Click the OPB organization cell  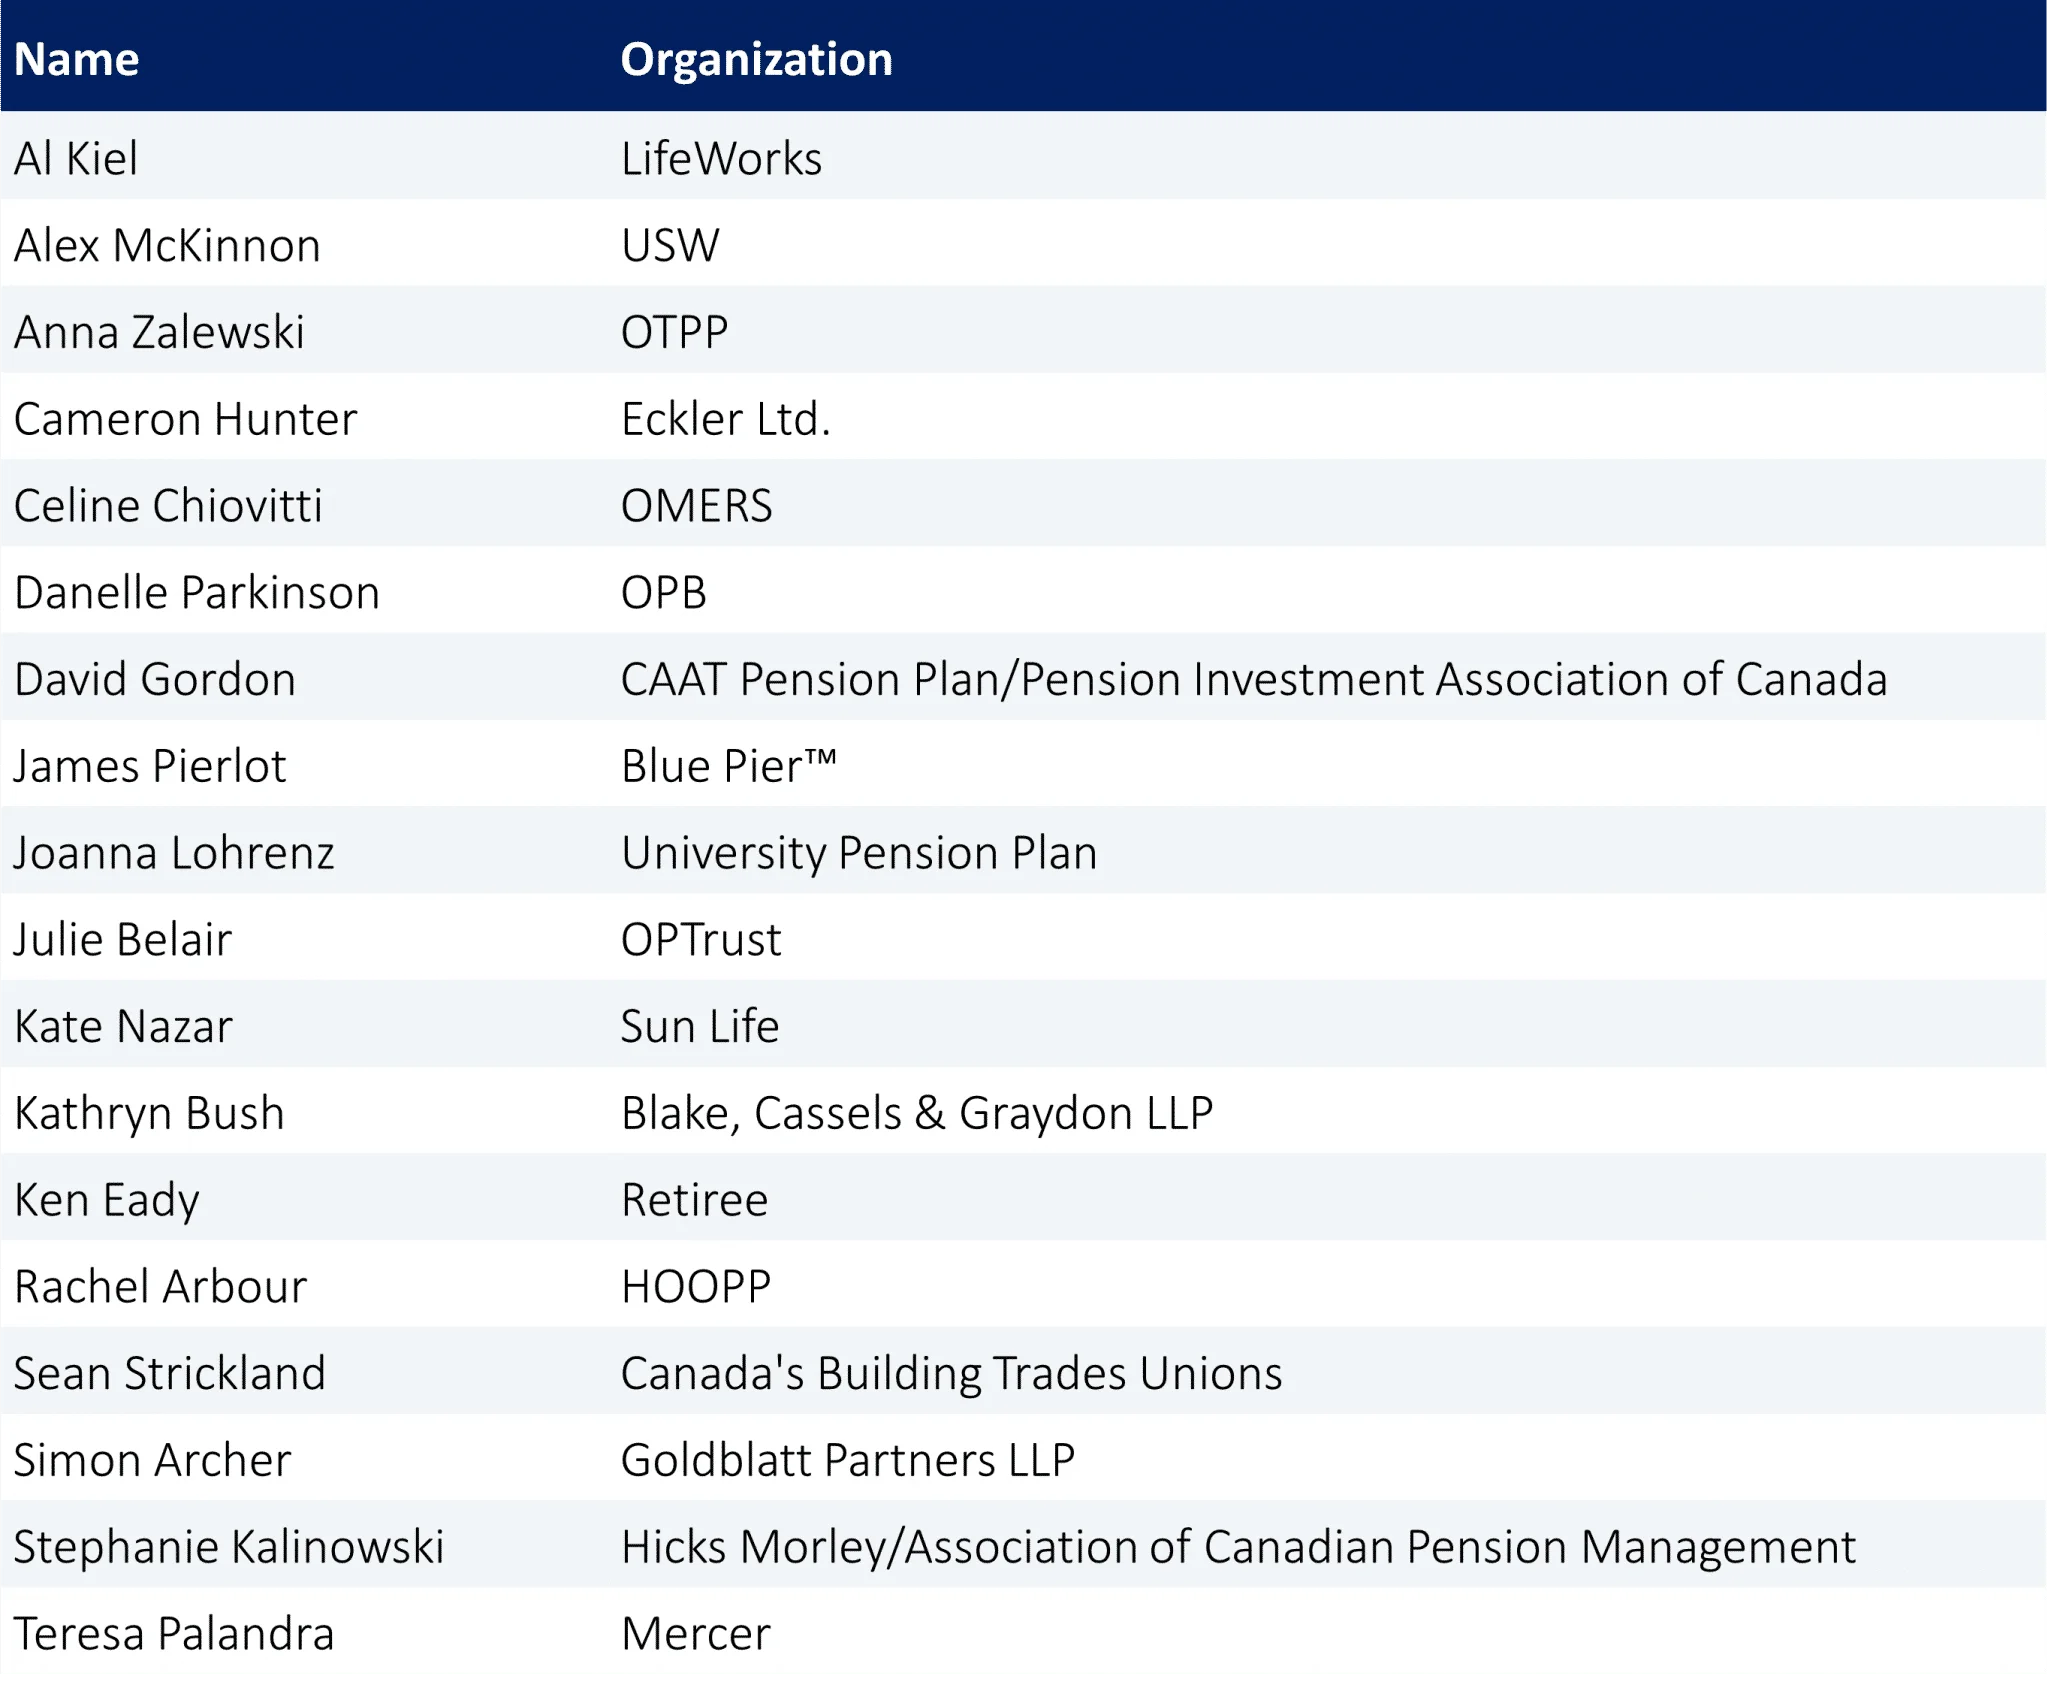663,592
